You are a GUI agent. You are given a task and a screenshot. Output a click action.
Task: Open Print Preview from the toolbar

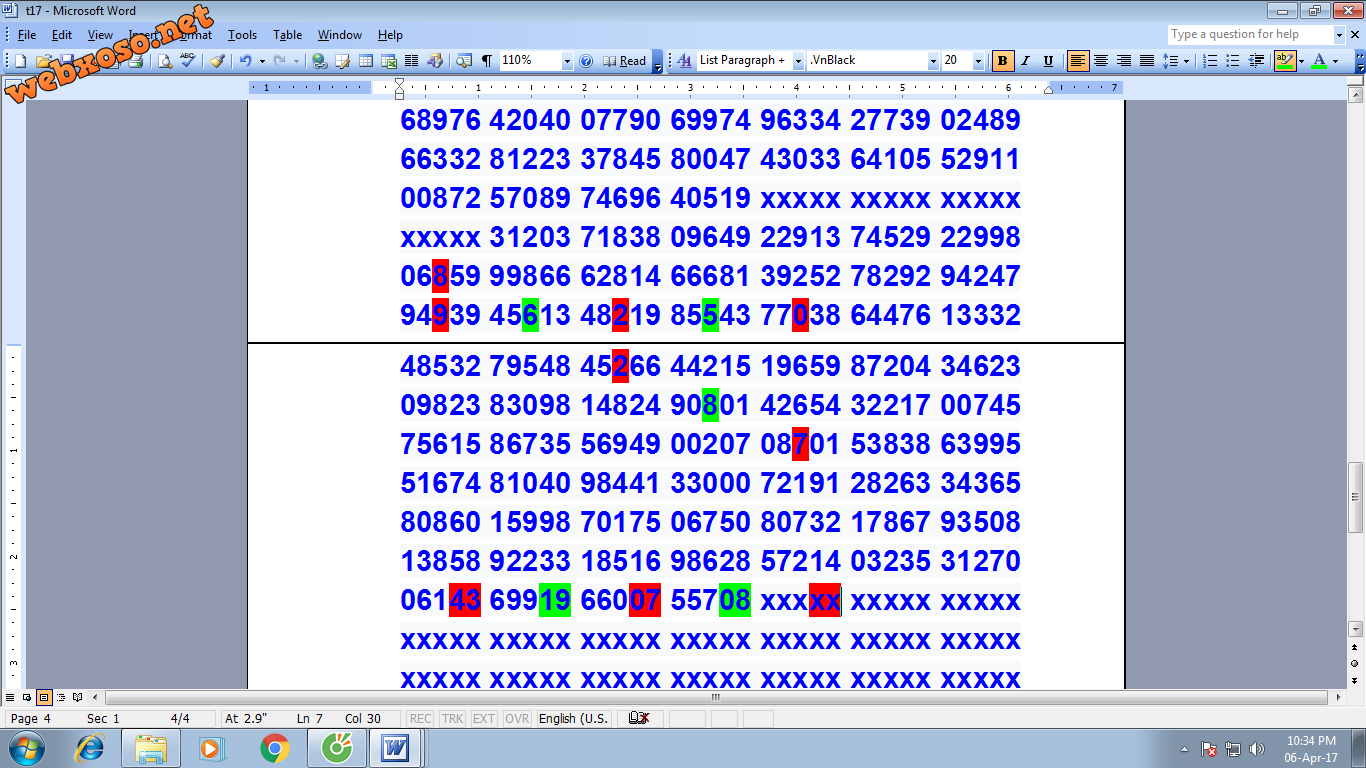point(164,61)
